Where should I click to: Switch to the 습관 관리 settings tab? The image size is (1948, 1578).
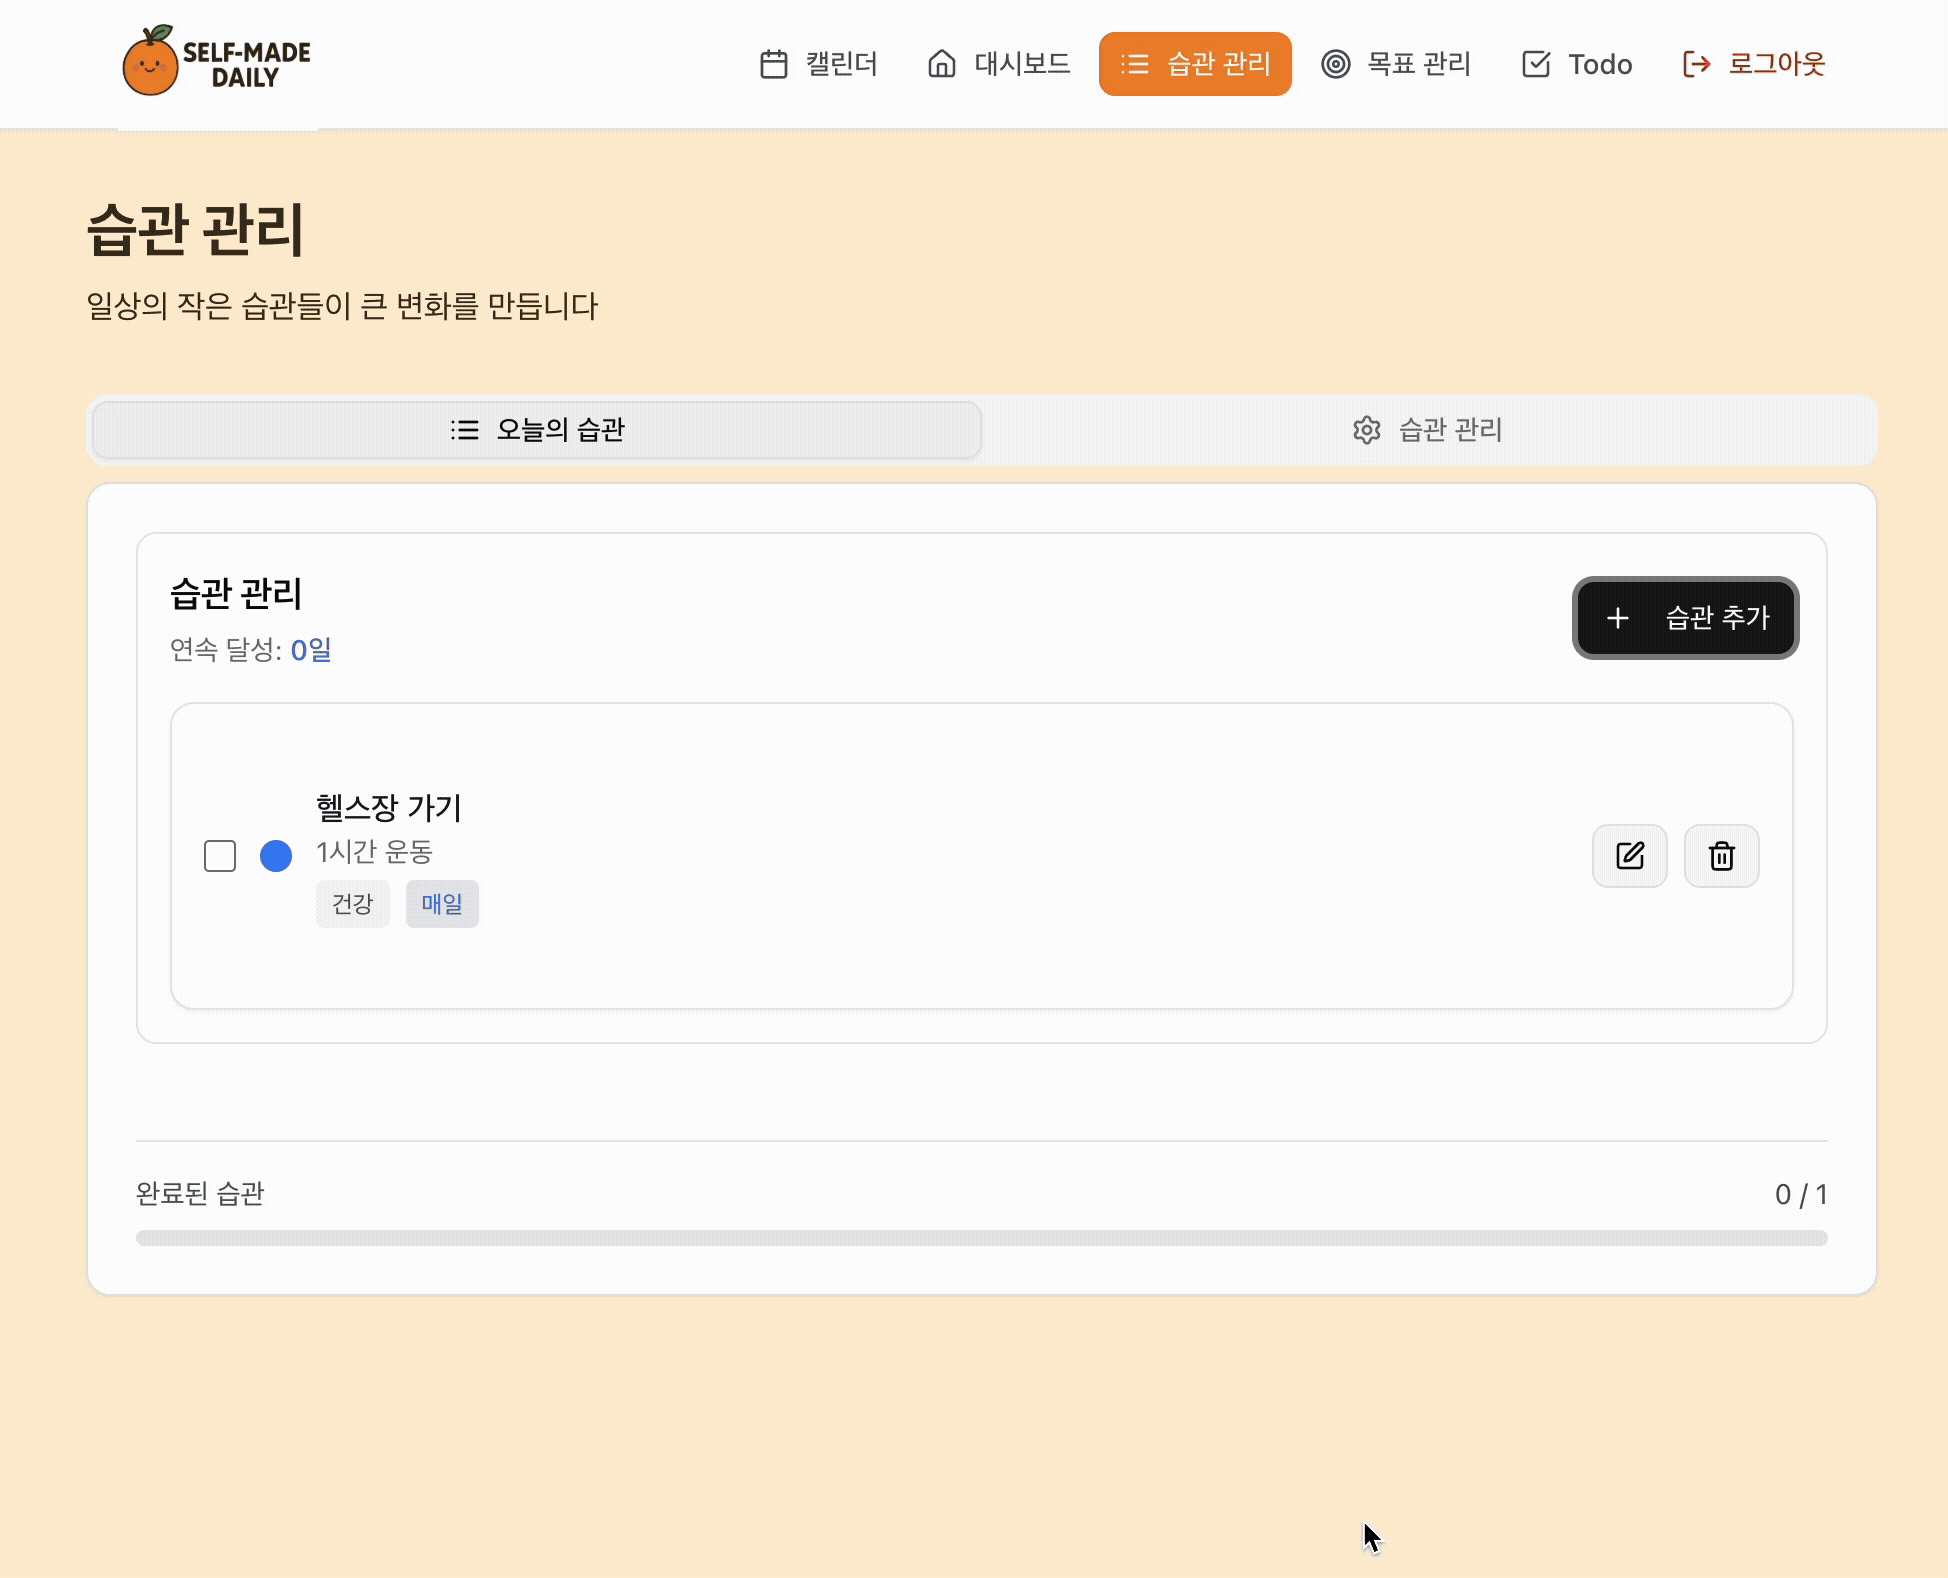(x=1427, y=430)
